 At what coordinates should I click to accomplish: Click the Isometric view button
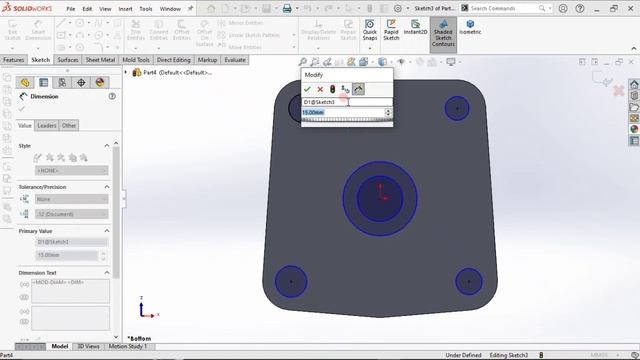[470, 27]
